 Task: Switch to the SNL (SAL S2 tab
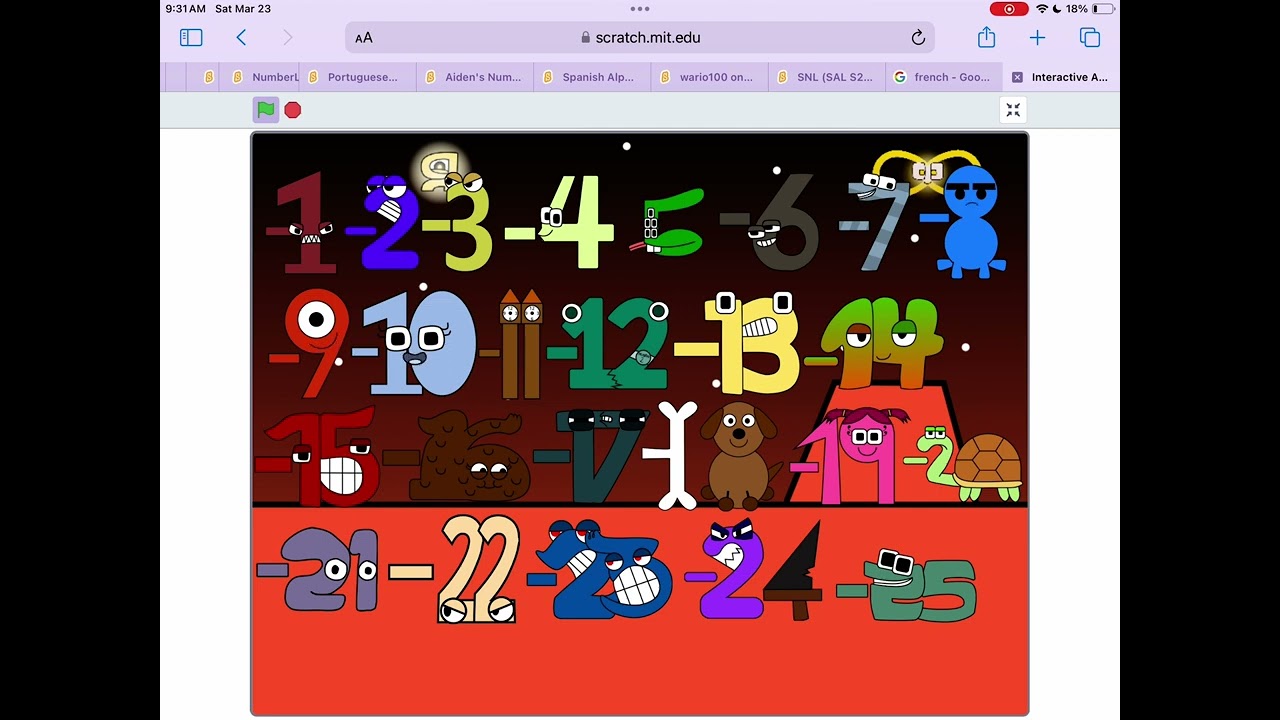click(x=826, y=77)
